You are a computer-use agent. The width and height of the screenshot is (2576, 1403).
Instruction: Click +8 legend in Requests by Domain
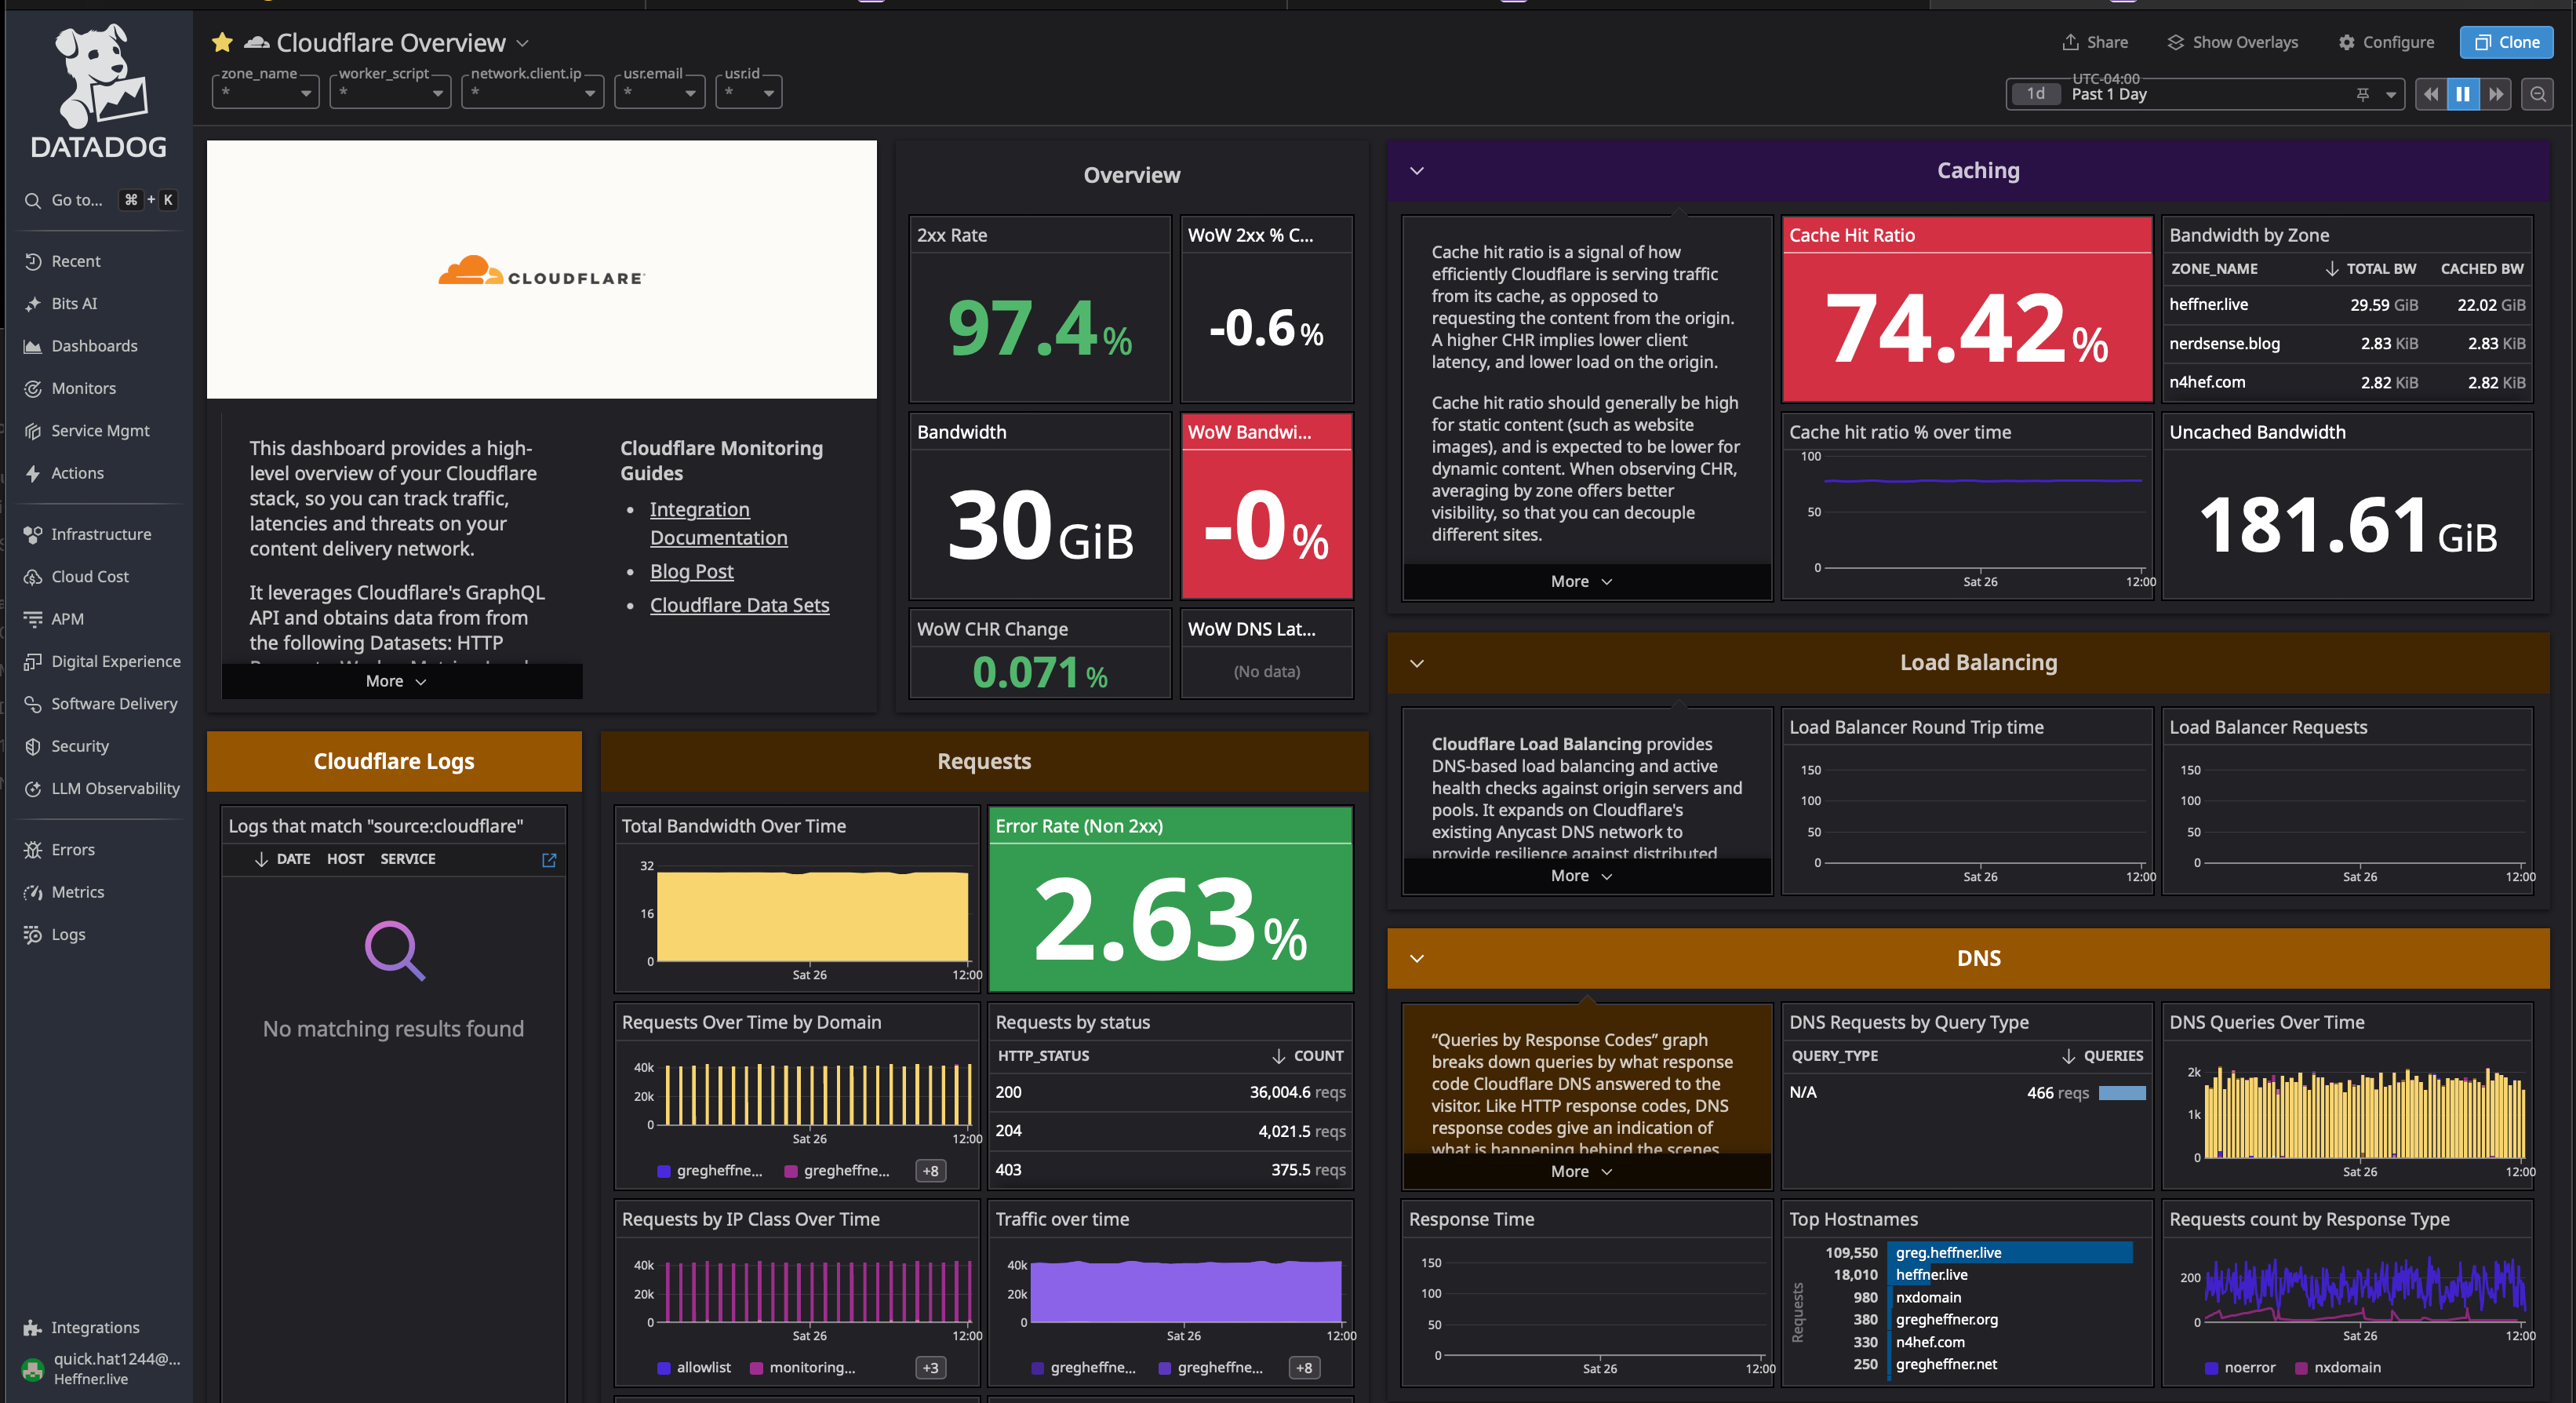click(930, 1171)
